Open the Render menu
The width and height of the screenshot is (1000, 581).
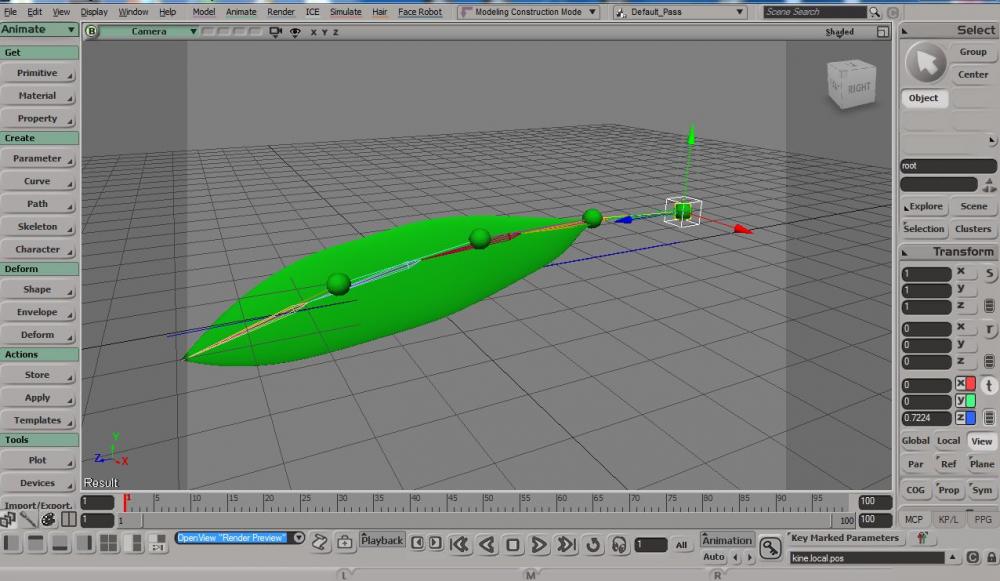(x=281, y=12)
